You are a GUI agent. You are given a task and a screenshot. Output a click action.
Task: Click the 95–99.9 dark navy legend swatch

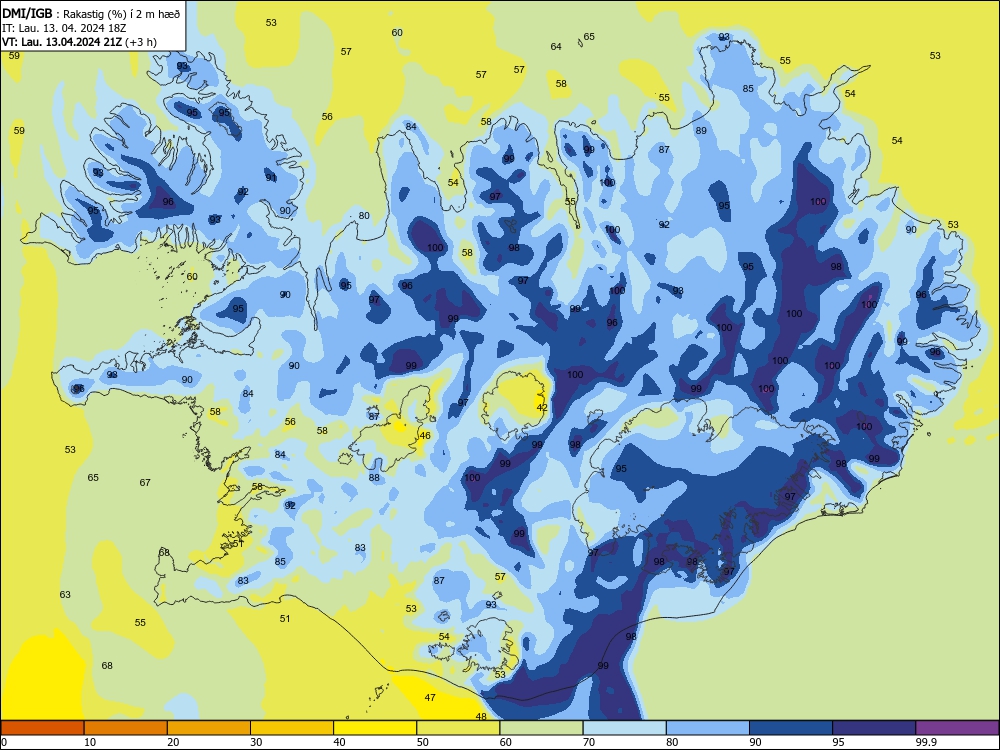coord(874,728)
